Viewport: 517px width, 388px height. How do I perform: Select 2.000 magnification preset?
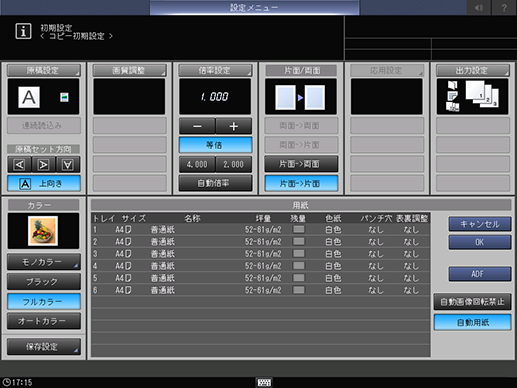(x=234, y=164)
